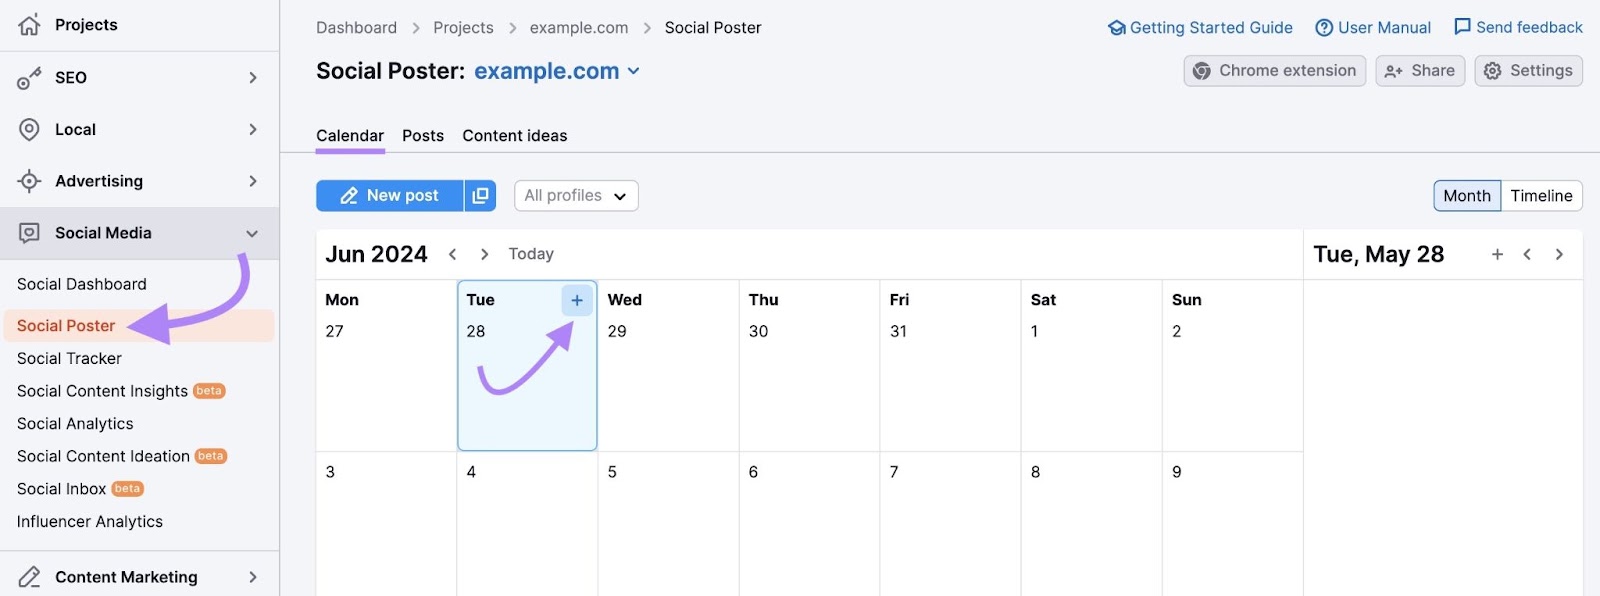The width and height of the screenshot is (1600, 596).
Task: Open Settings via the gear icon
Action: (x=1493, y=70)
